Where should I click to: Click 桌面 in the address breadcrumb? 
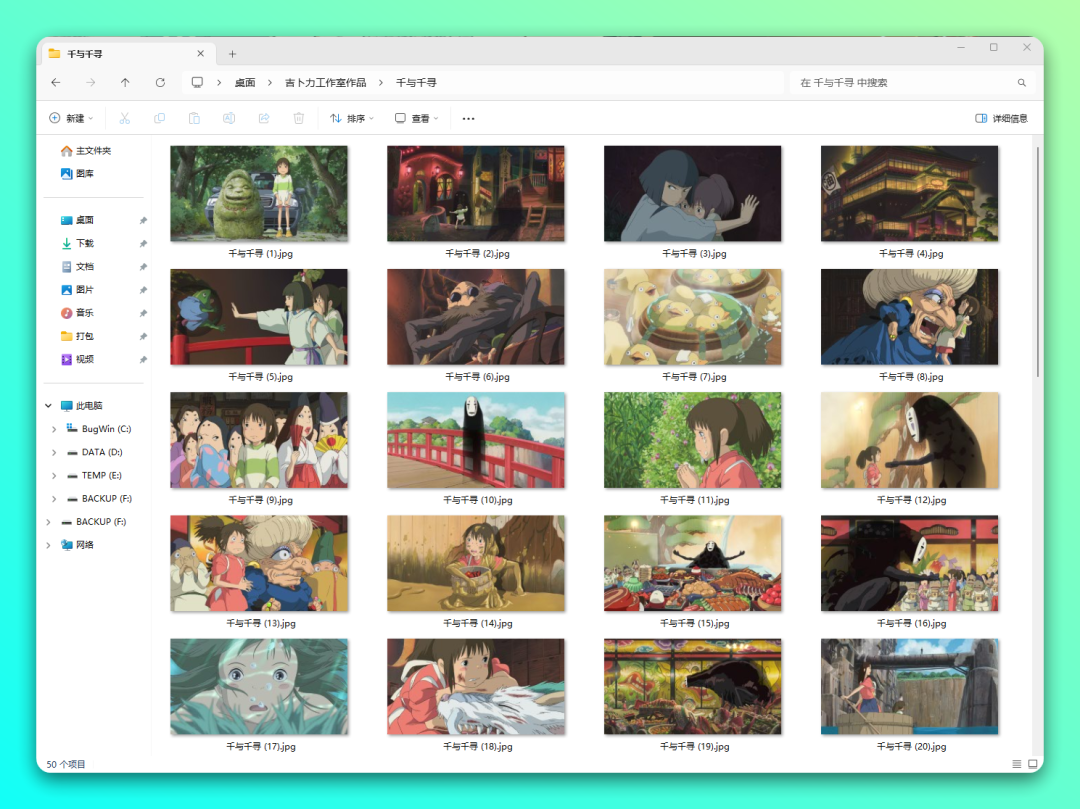click(245, 83)
